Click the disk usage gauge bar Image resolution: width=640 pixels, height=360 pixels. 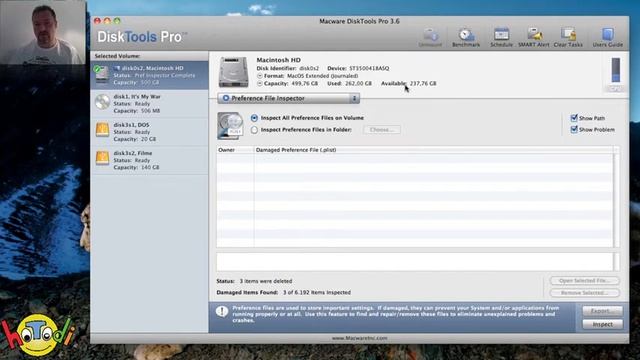616,70
